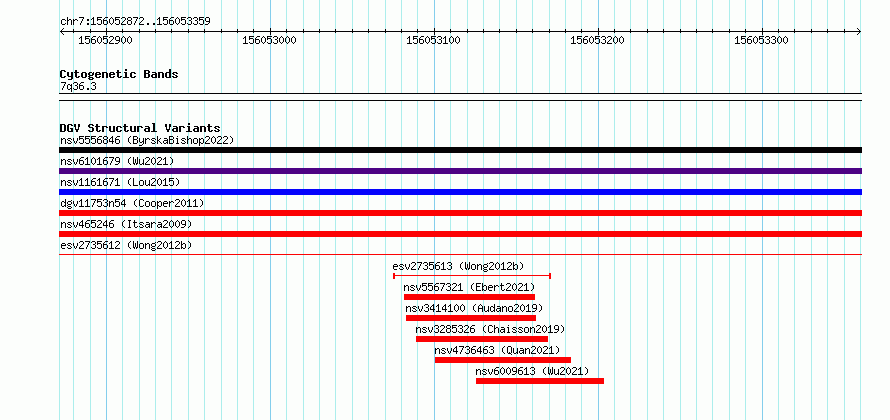Click ruler position 156053100

434,40
